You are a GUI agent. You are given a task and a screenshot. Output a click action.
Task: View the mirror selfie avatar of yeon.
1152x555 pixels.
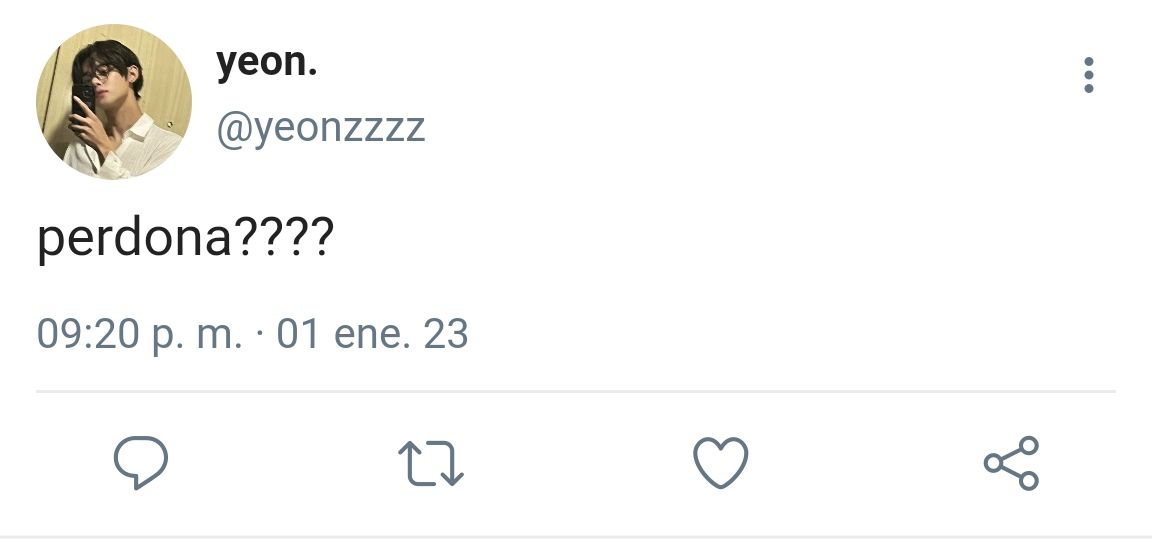click(114, 101)
